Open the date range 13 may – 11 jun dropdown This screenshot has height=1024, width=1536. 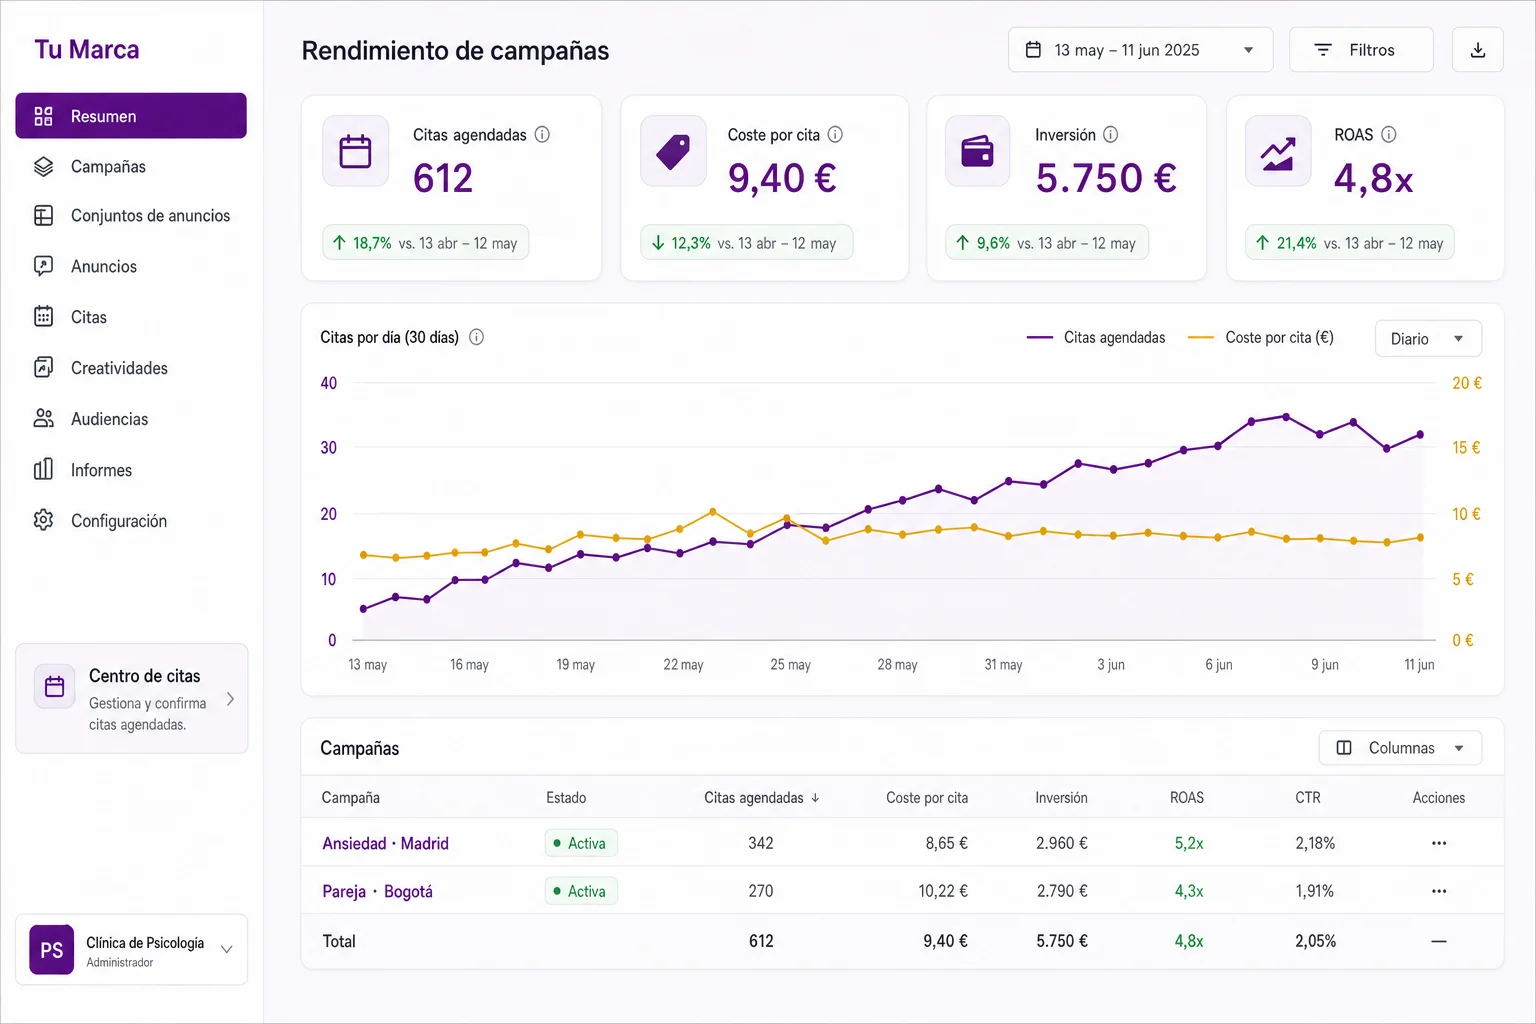coord(1140,50)
